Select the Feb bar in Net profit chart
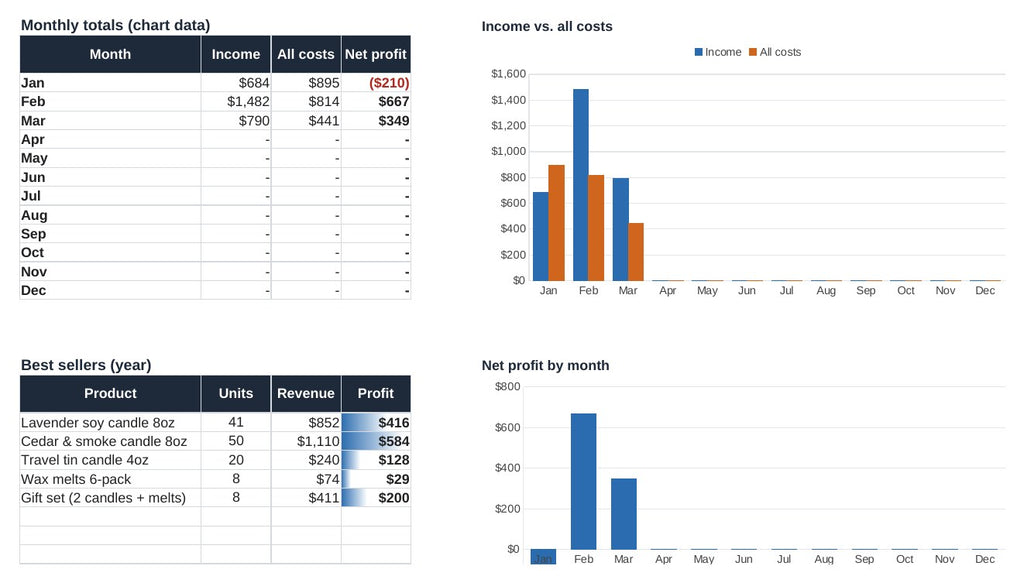The height and width of the screenshot is (583, 1024). pyautogui.click(x=583, y=481)
